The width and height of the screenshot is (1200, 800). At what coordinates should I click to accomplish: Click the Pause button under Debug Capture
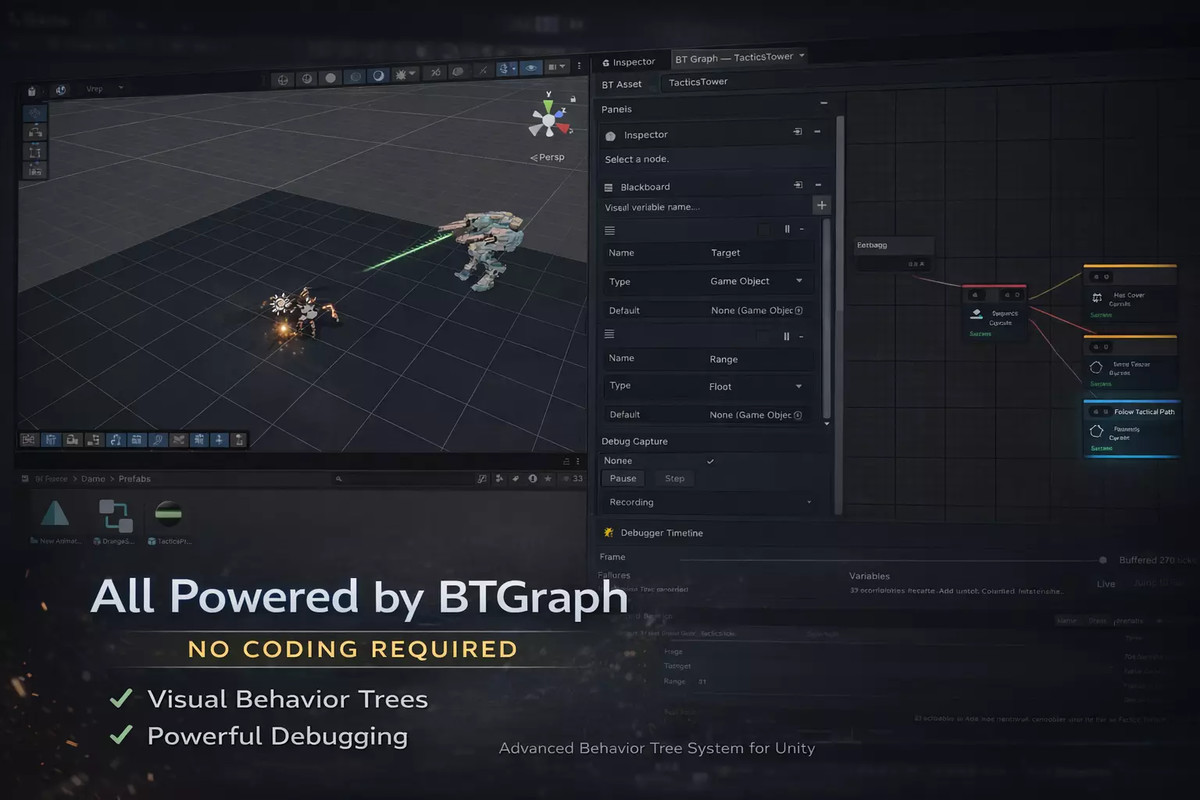(x=623, y=478)
